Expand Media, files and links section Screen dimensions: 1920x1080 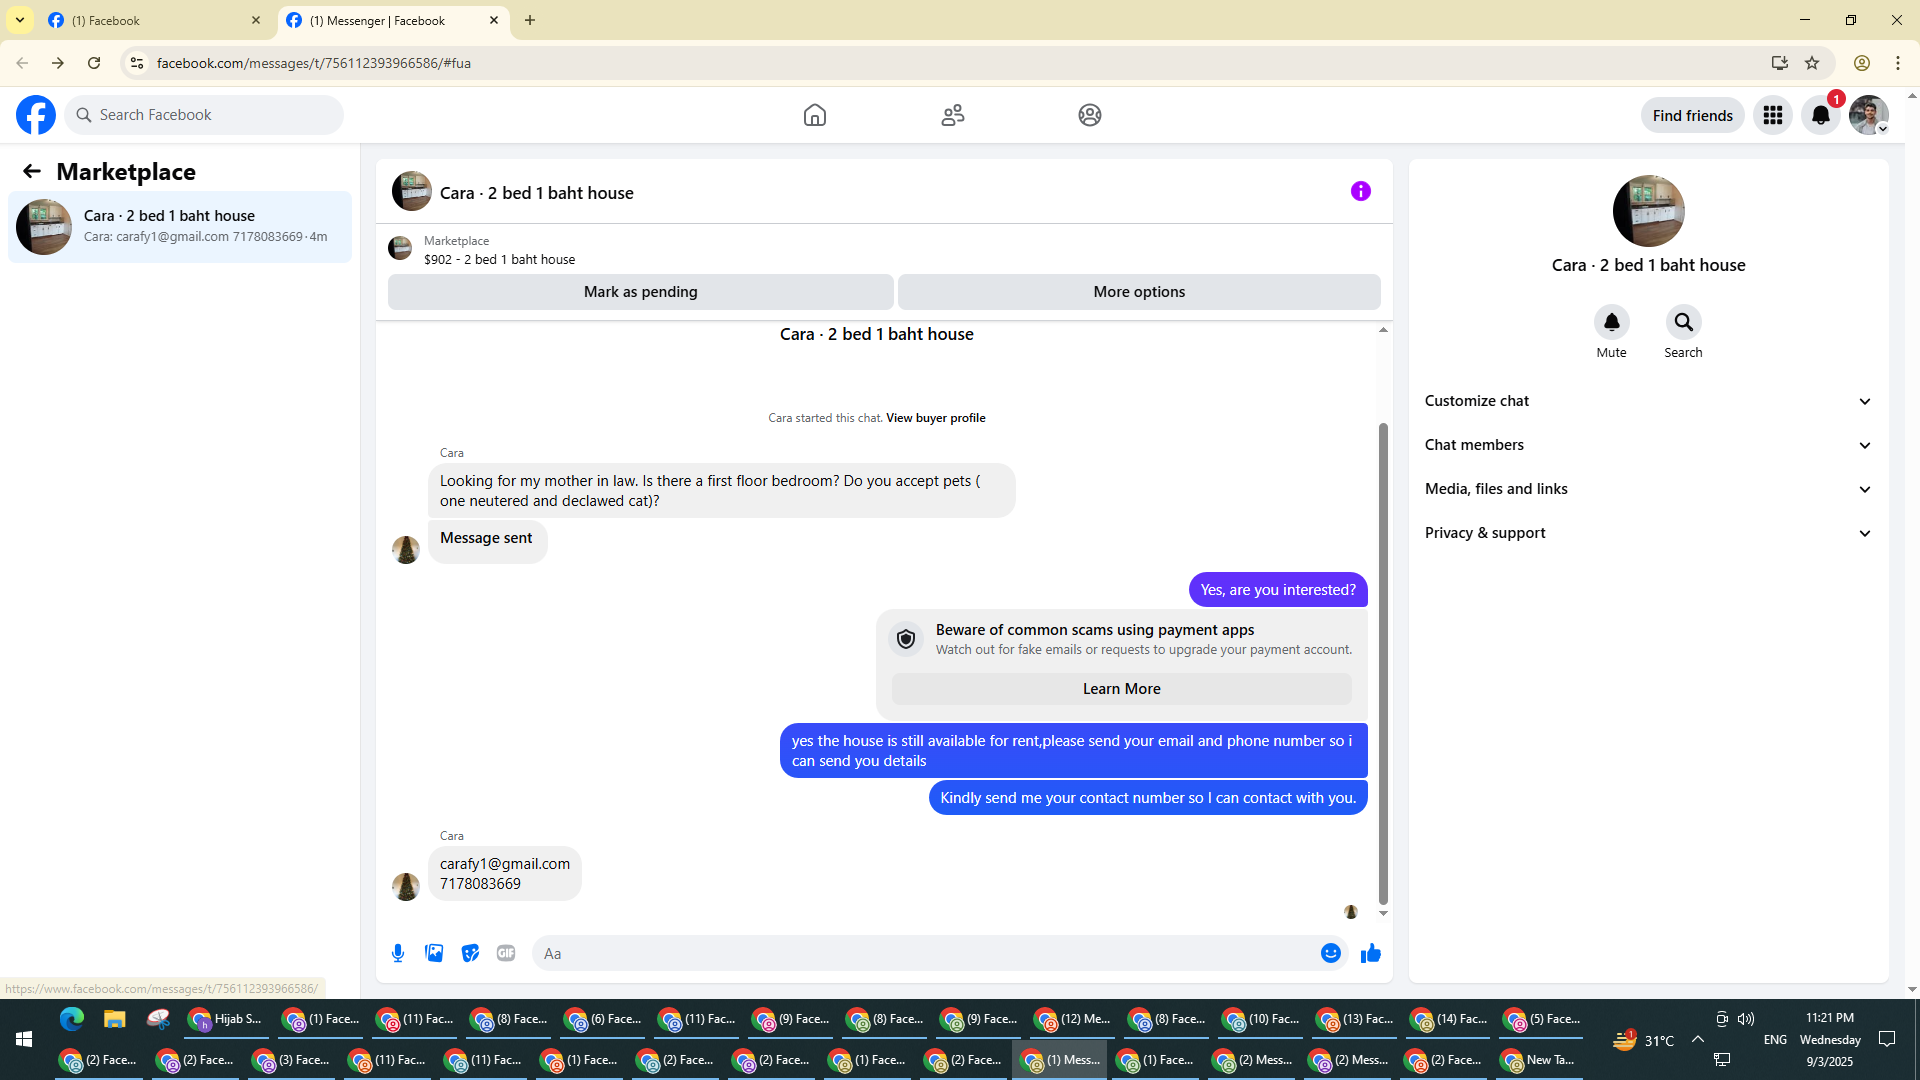point(1648,489)
